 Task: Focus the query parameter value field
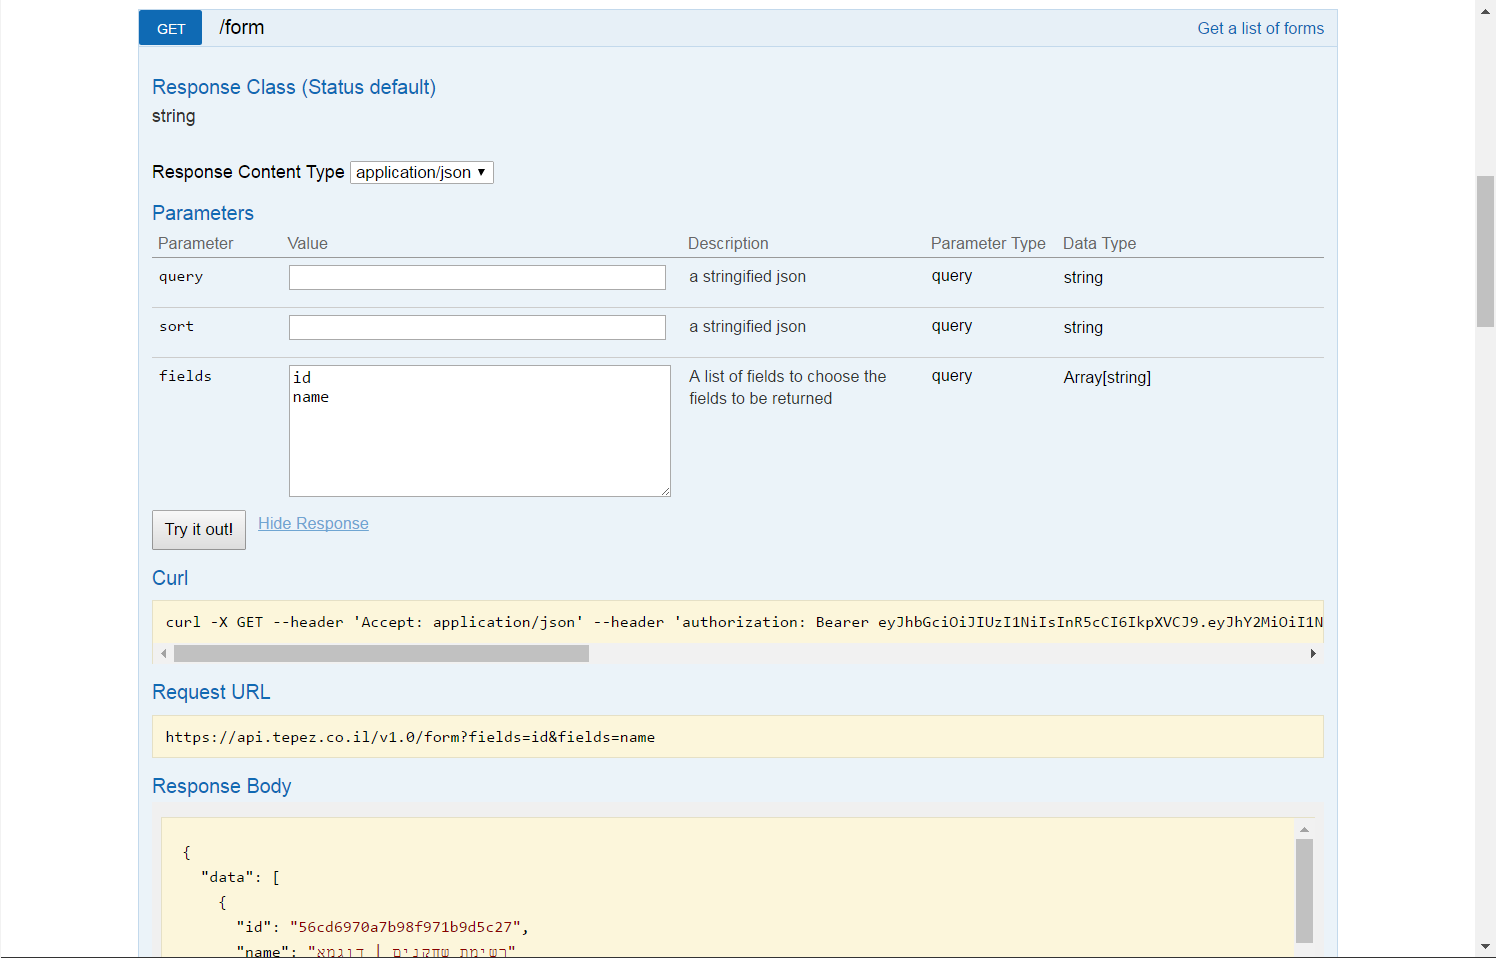(477, 277)
